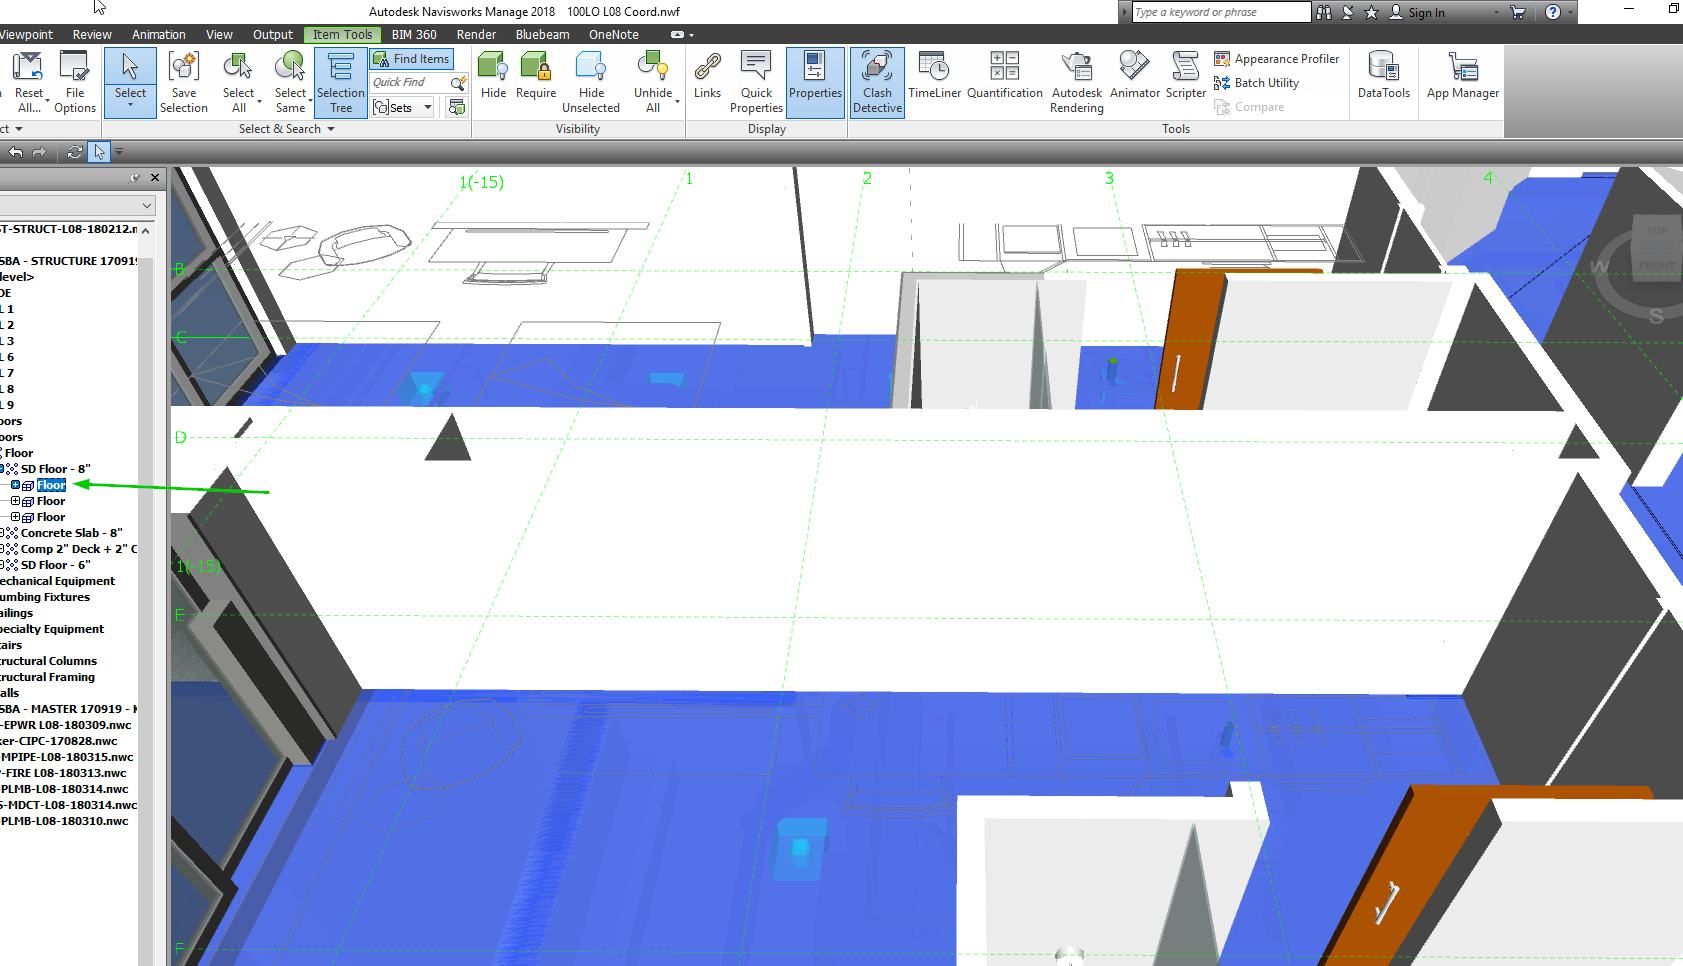This screenshot has height=966, width=1683.
Task: Launch Autodesk Rendering
Action: click(x=1076, y=82)
